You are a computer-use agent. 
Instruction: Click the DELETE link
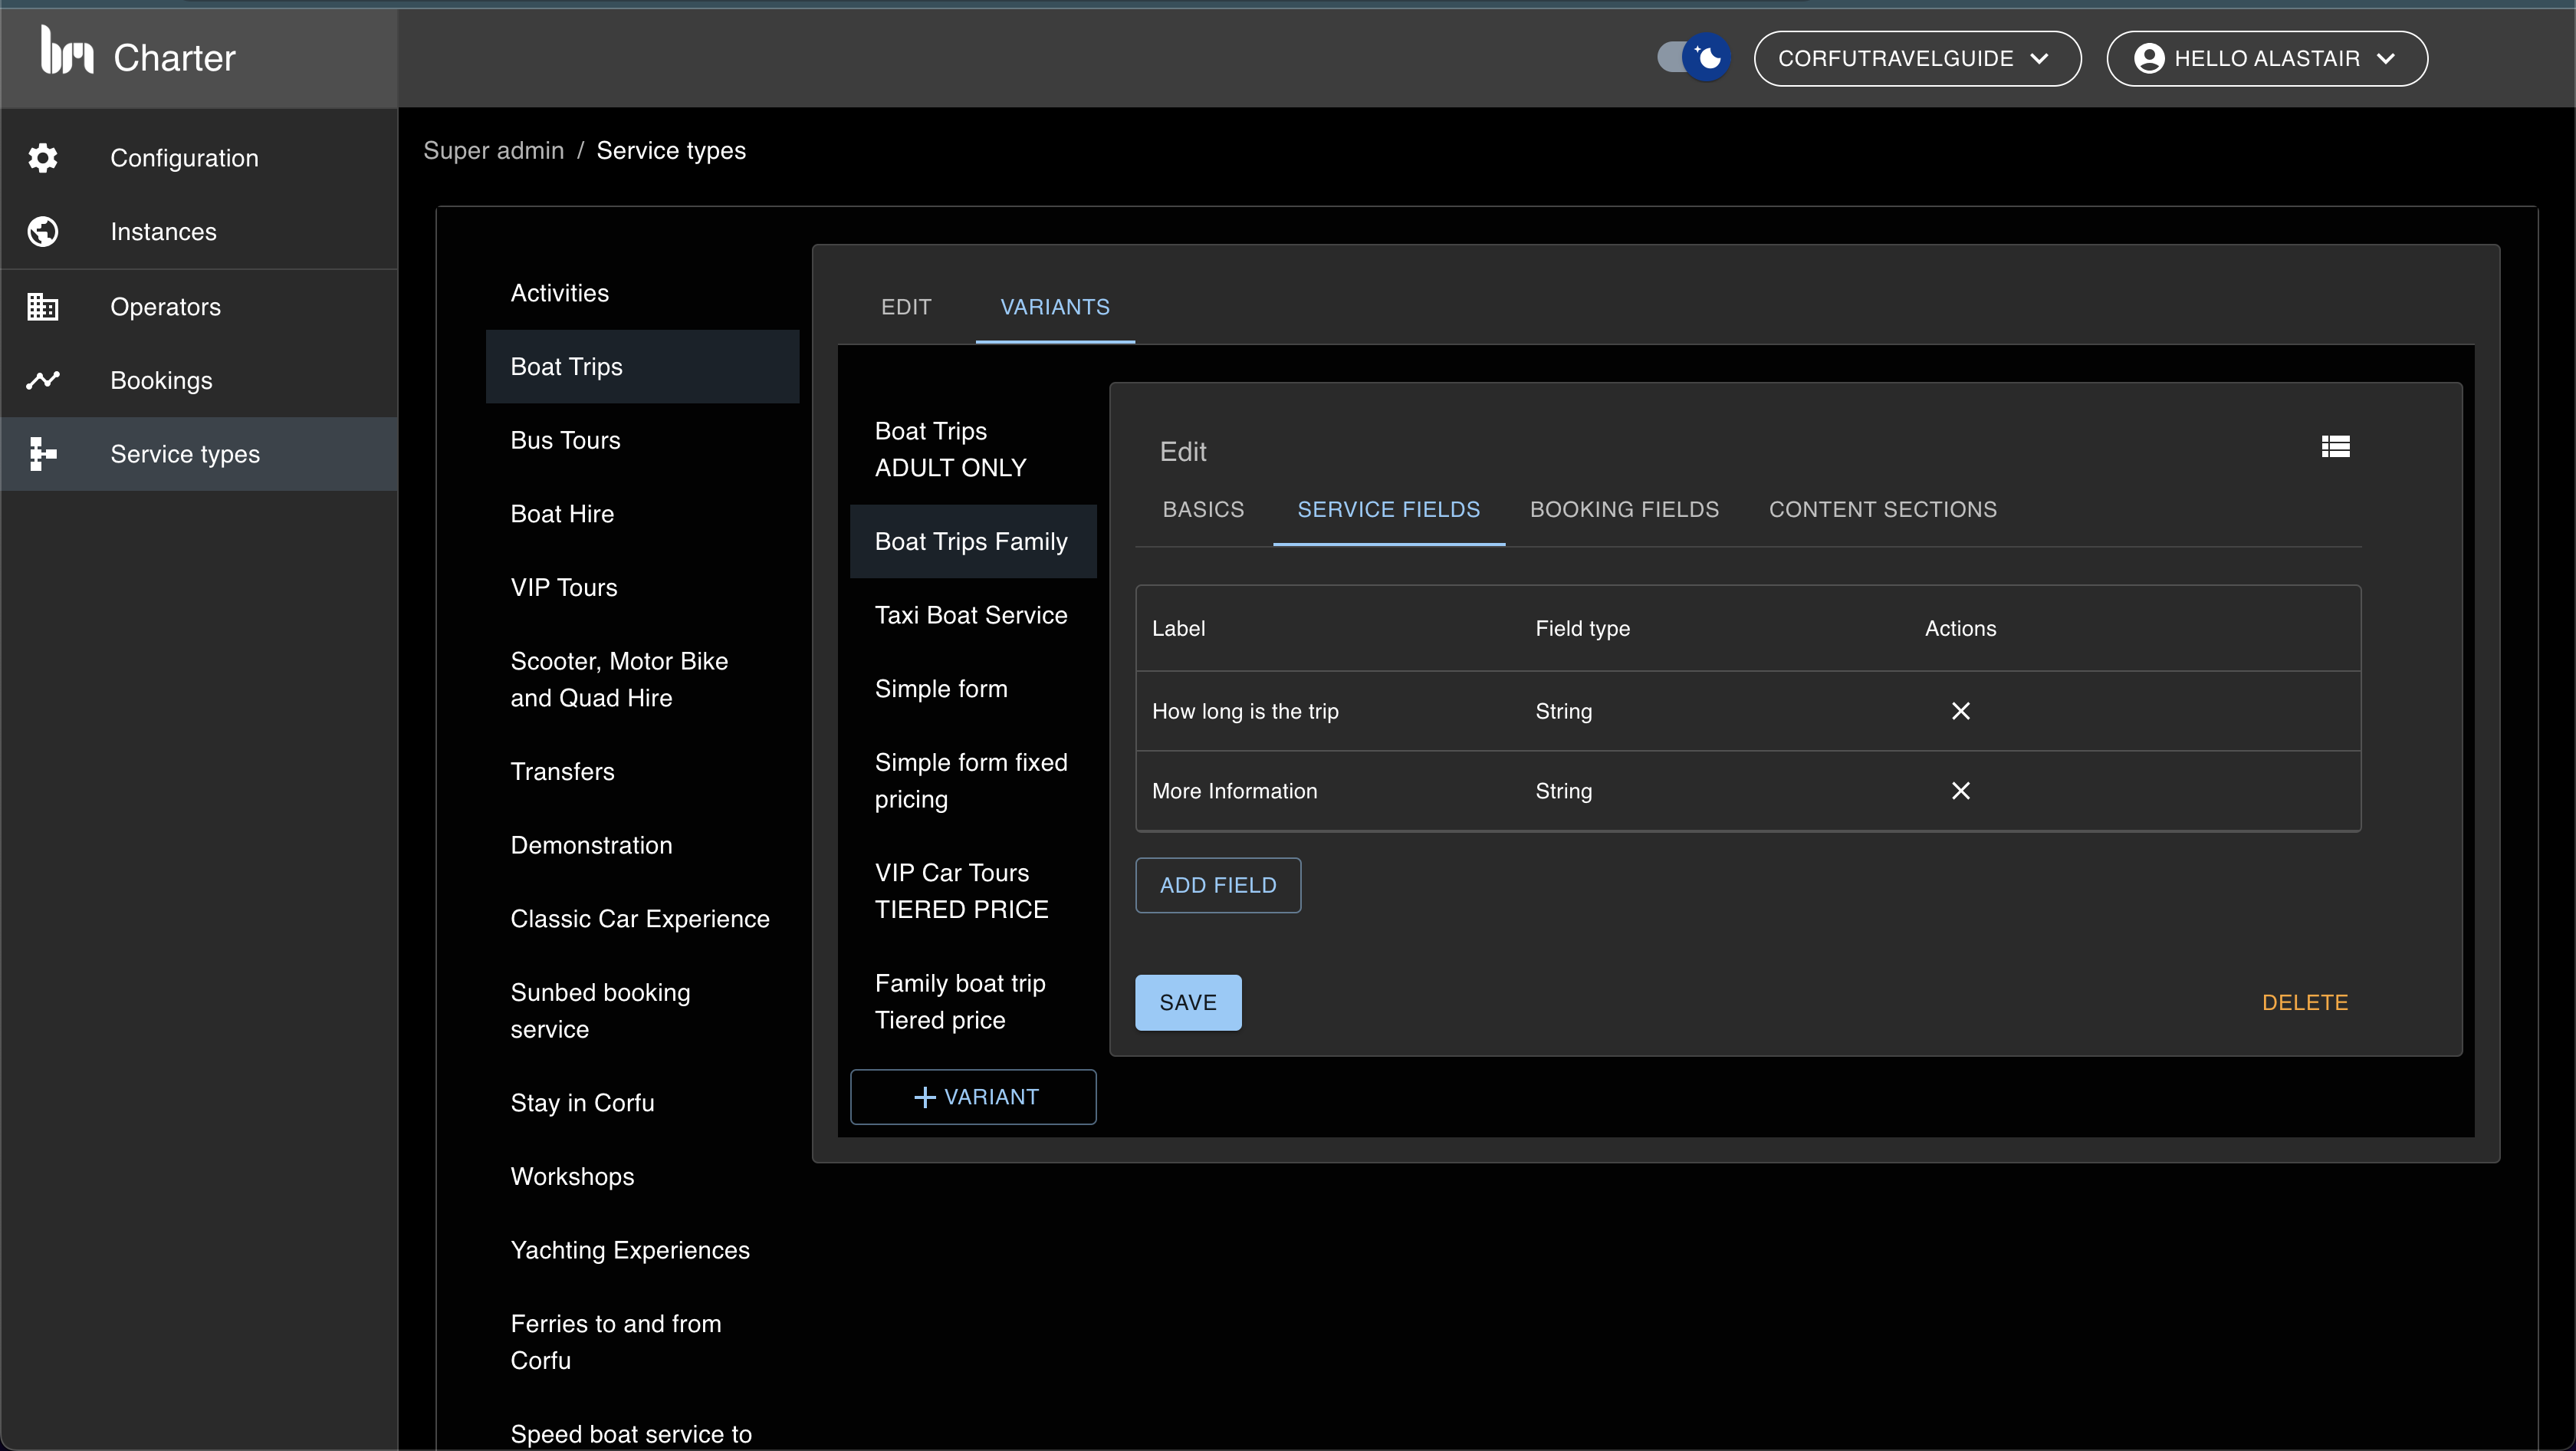pyautogui.click(x=2304, y=1003)
